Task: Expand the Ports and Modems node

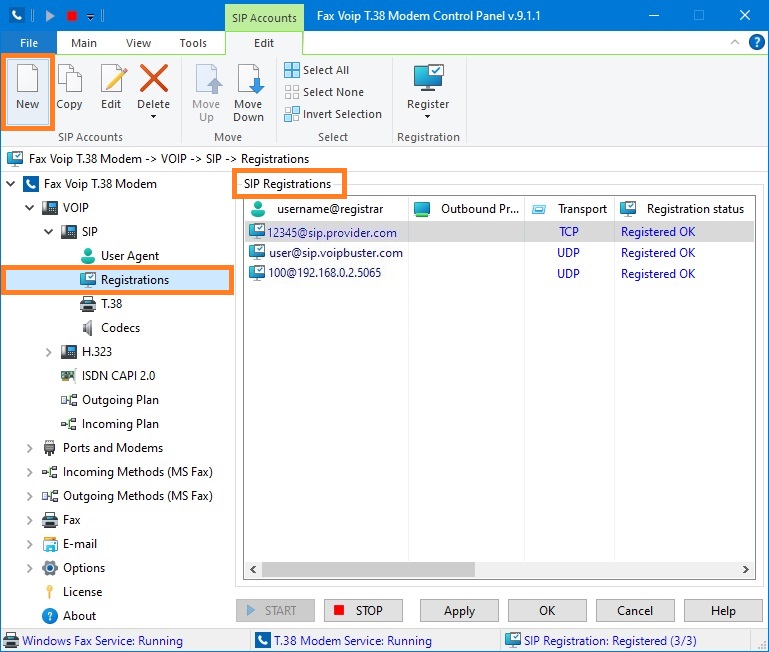Action: (29, 448)
